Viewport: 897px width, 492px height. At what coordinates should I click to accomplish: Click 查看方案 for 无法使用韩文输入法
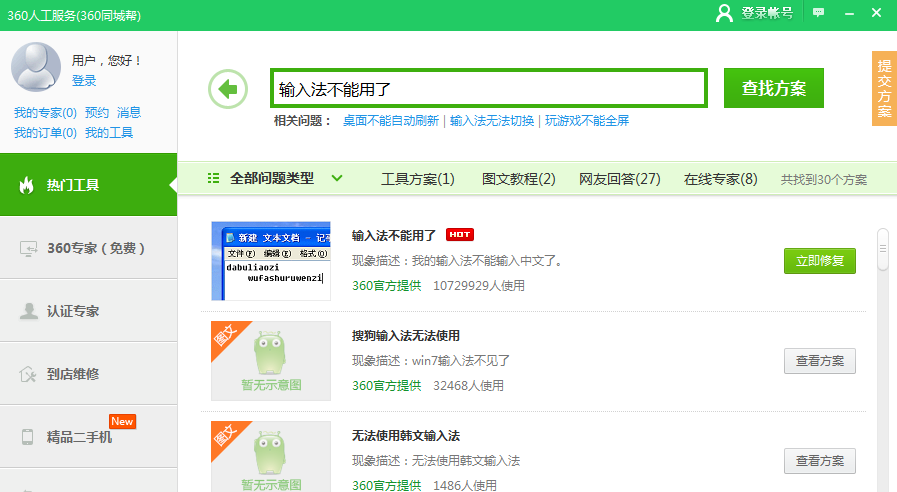tap(820, 461)
